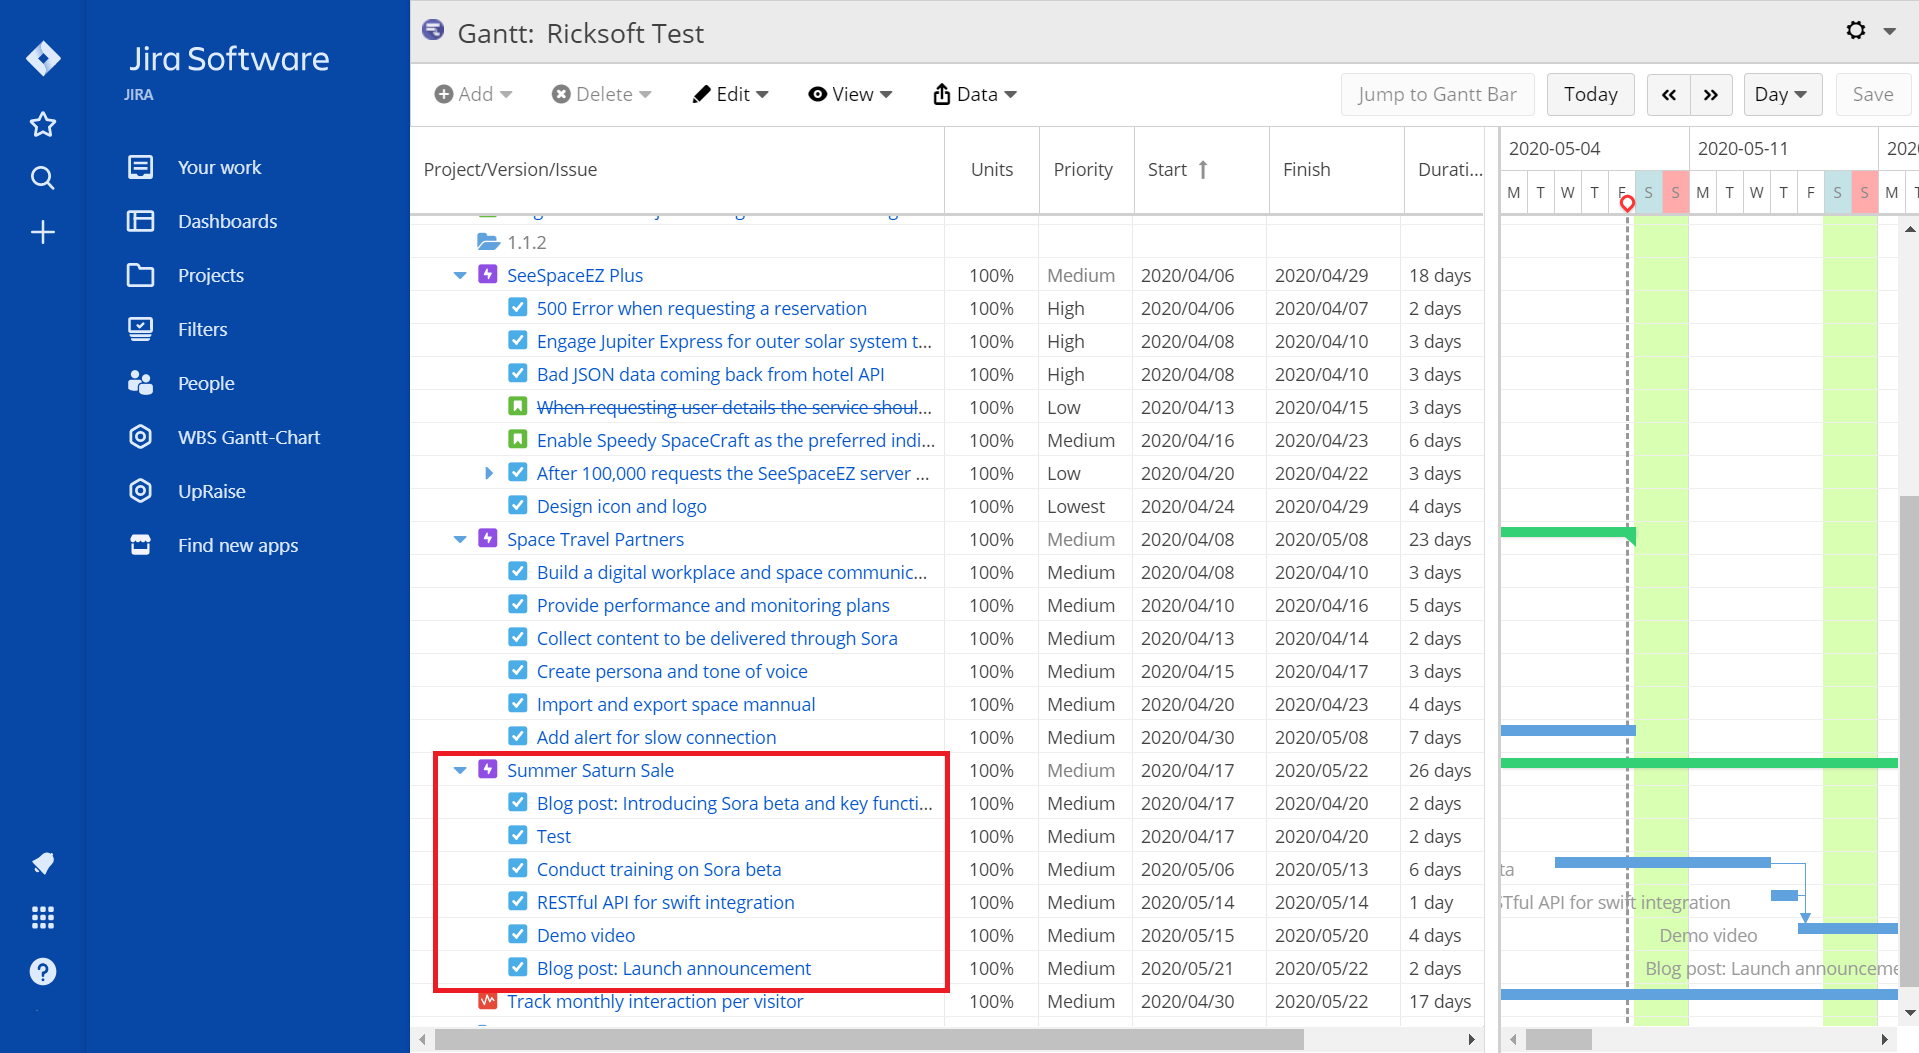Open starred items star icon
Image resolution: width=1919 pixels, height=1053 pixels.
click(43, 125)
